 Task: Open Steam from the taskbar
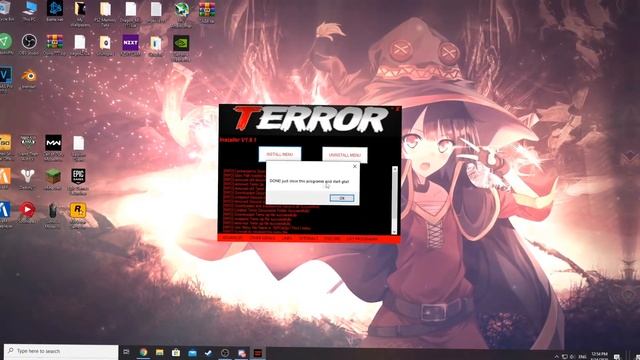(209, 353)
